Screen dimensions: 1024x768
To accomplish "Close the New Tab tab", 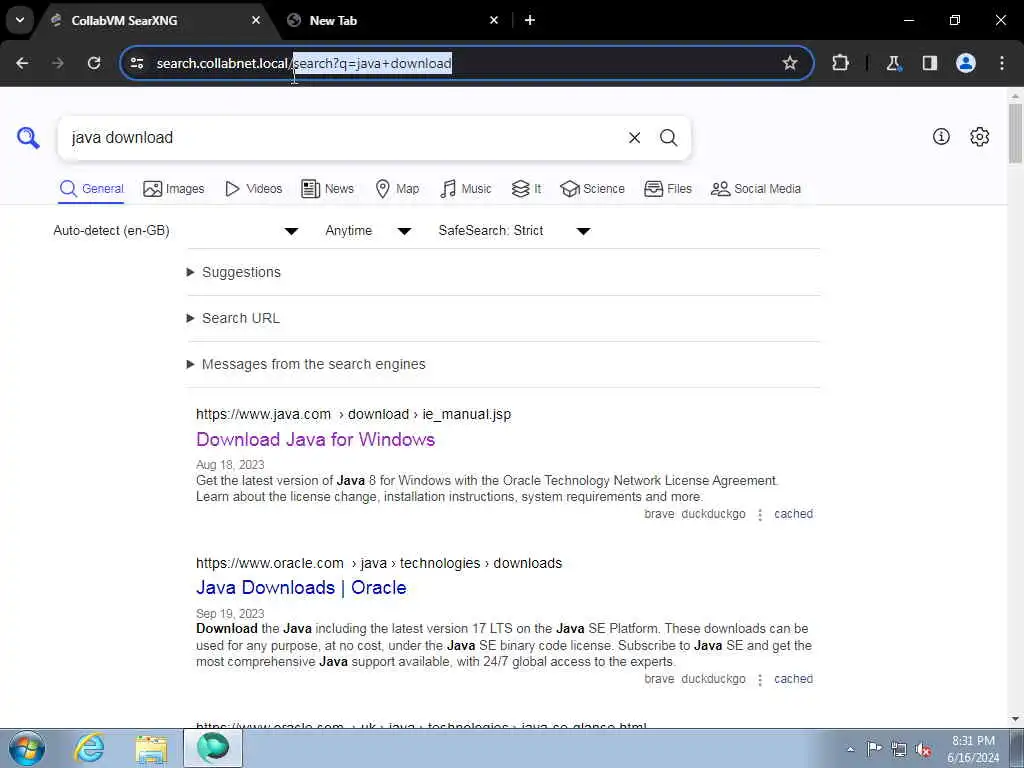I will [494, 20].
